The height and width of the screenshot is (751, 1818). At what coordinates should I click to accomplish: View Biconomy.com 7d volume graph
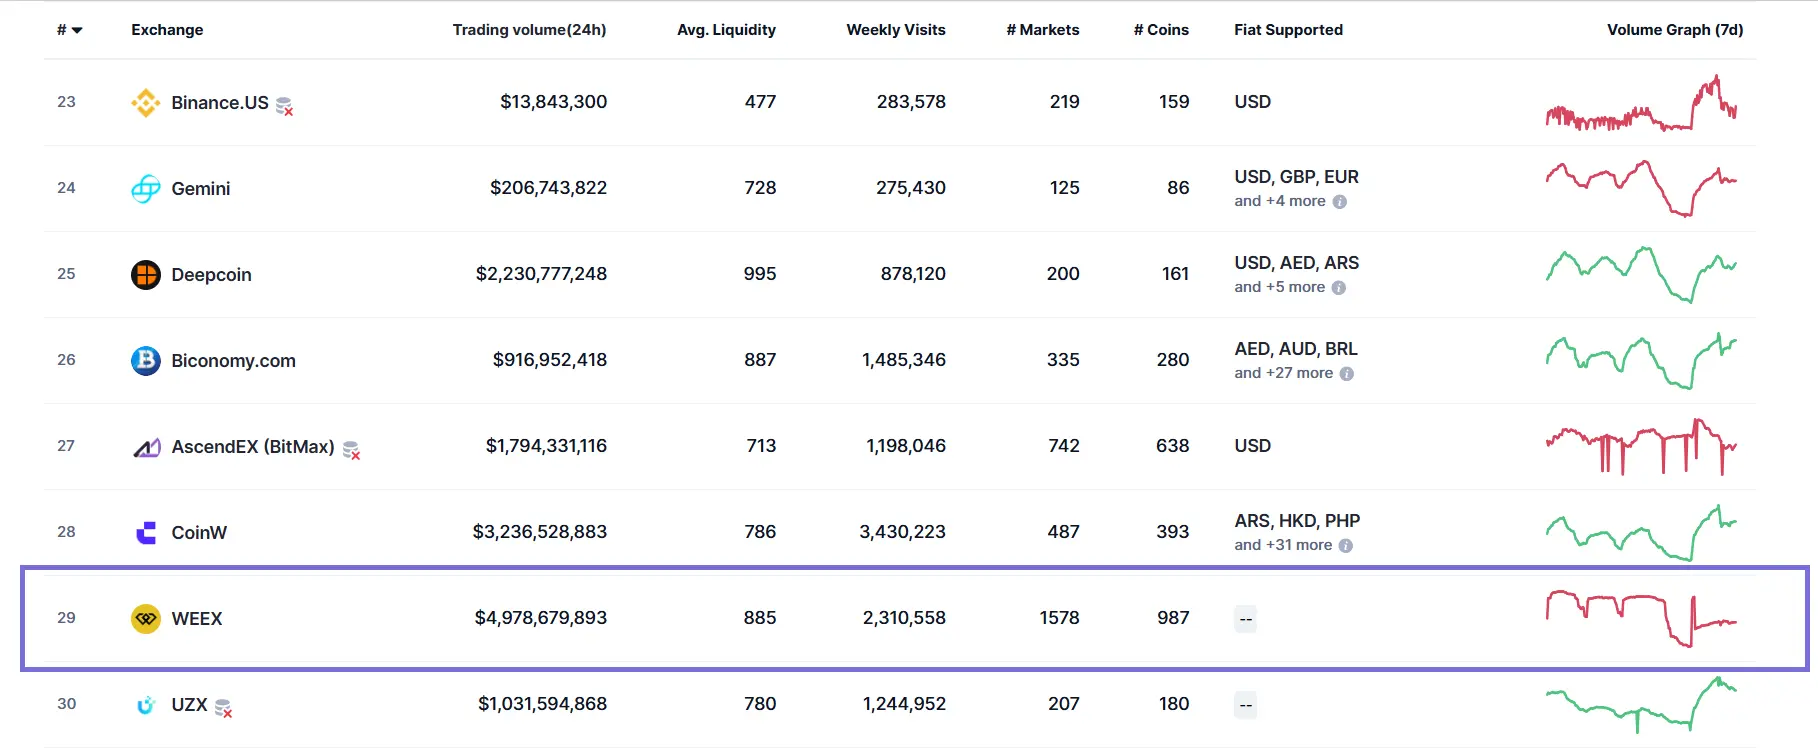point(1641,360)
